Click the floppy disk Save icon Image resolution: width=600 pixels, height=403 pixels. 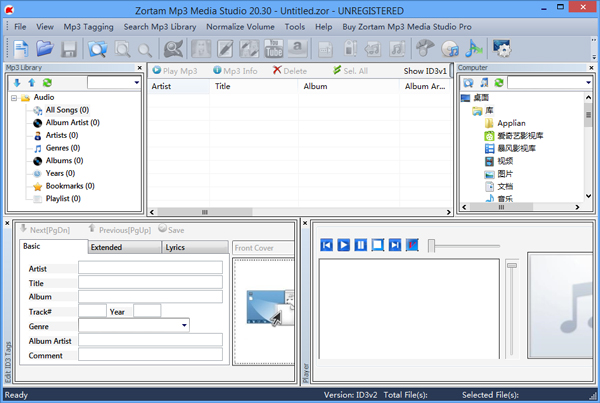[69, 49]
